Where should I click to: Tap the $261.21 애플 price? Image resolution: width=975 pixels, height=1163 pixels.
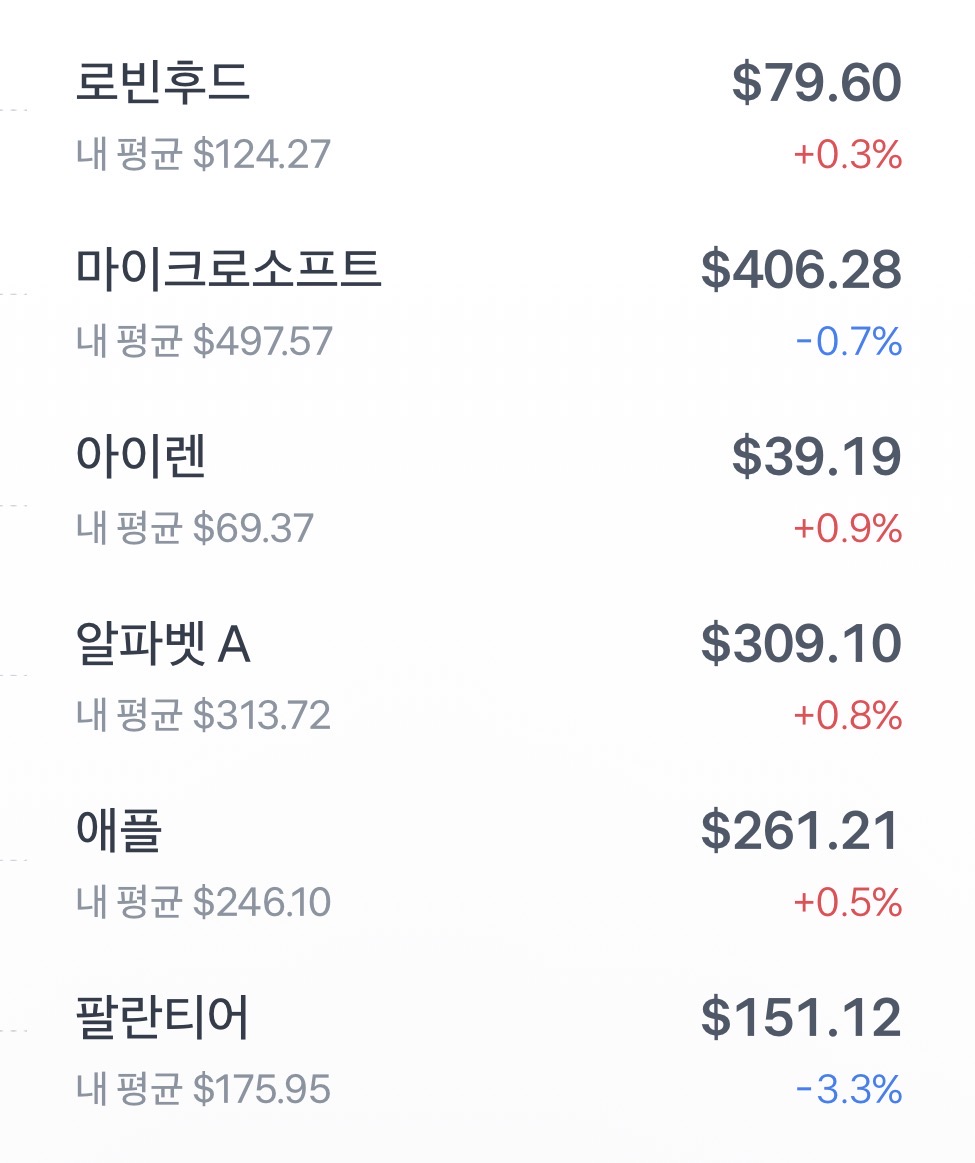pos(801,831)
